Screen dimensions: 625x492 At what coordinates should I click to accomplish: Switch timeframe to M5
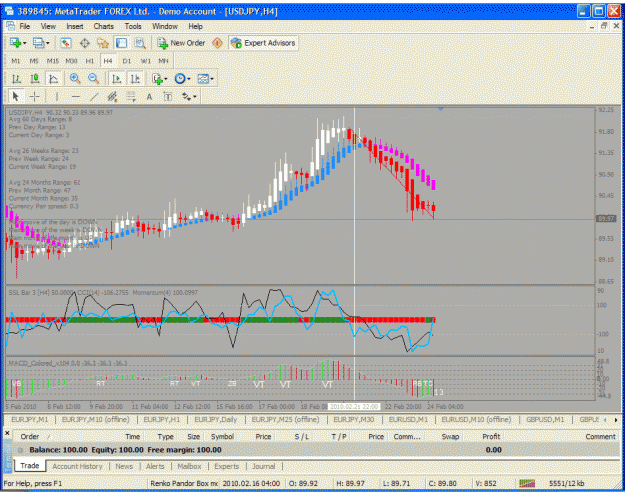click(x=34, y=61)
